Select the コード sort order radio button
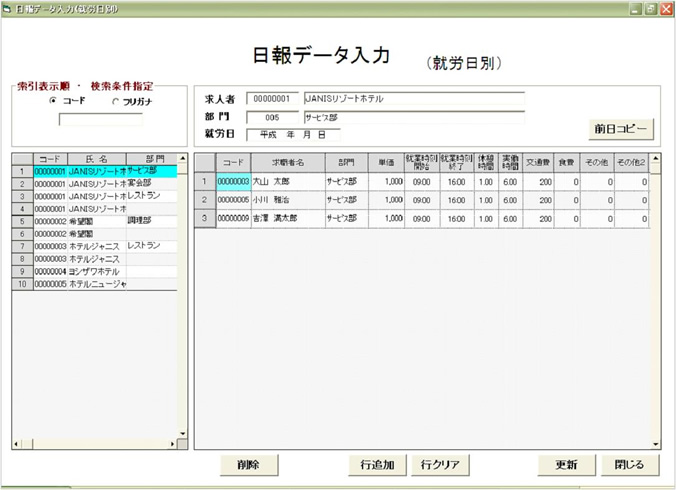676x490 pixels. coord(53,101)
